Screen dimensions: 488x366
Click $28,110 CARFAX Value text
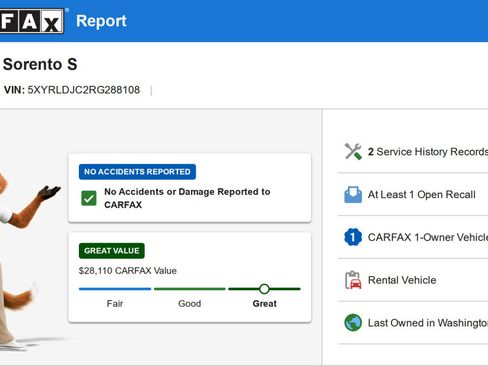point(128,271)
